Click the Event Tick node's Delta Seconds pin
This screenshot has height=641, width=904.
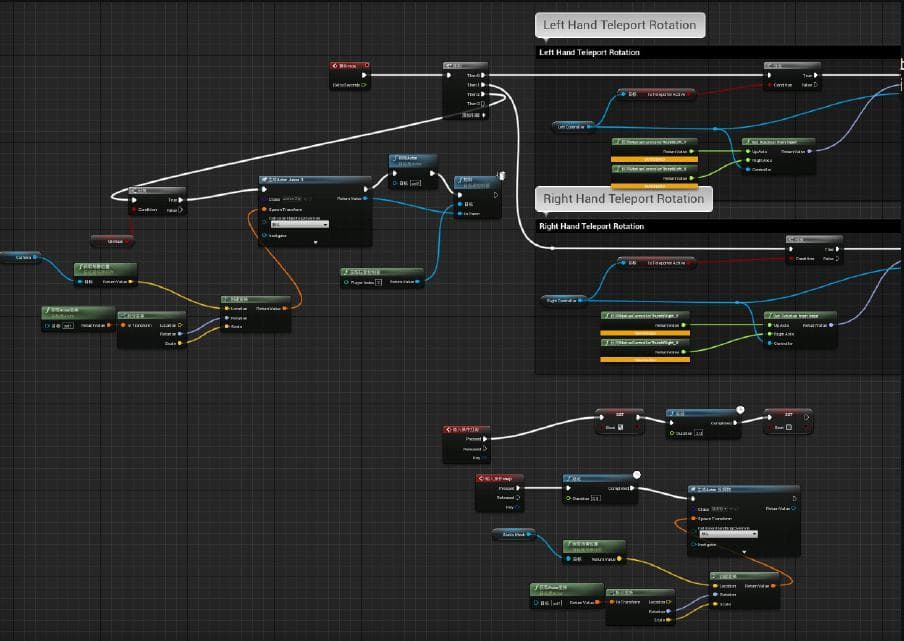[x=364, y=85]
